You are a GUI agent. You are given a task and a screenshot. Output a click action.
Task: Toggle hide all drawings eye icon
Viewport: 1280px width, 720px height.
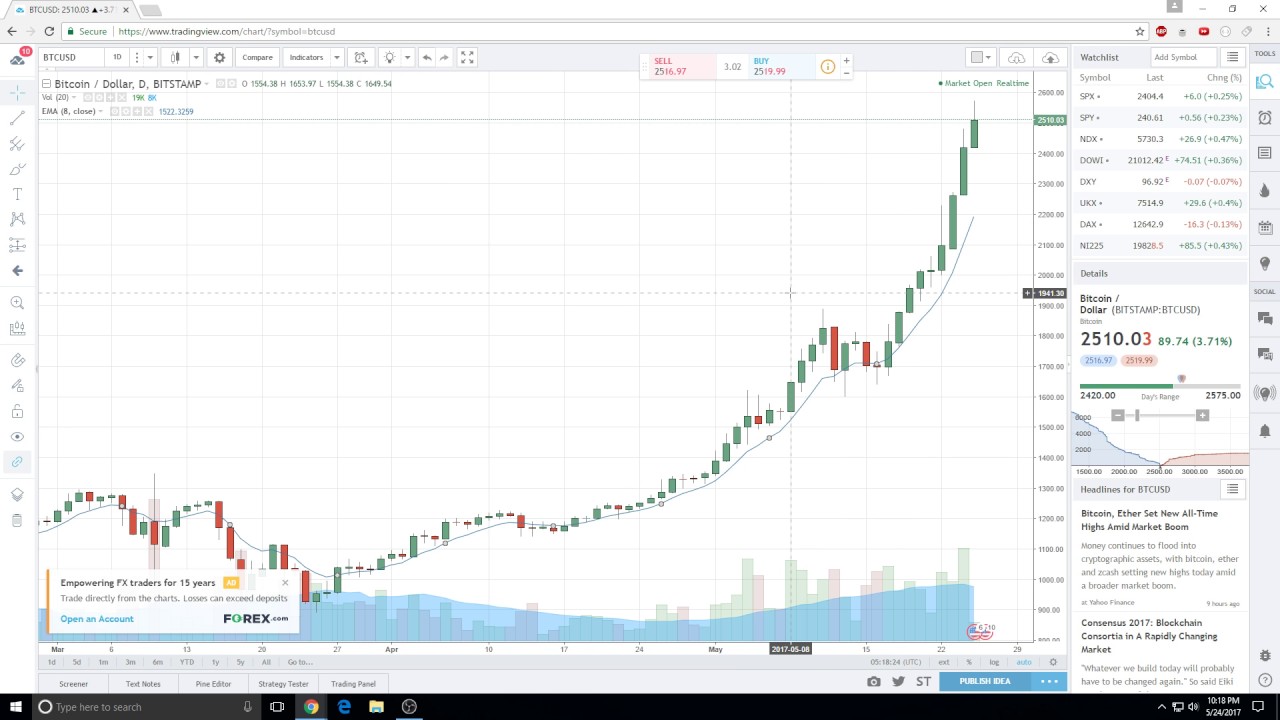17,436
